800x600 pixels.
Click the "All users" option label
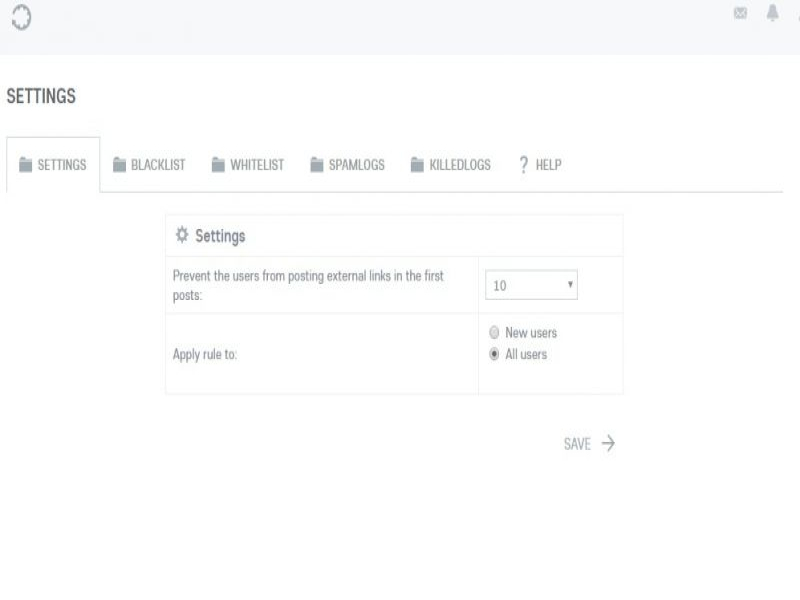pyautogui.click(x=526, y=354)
